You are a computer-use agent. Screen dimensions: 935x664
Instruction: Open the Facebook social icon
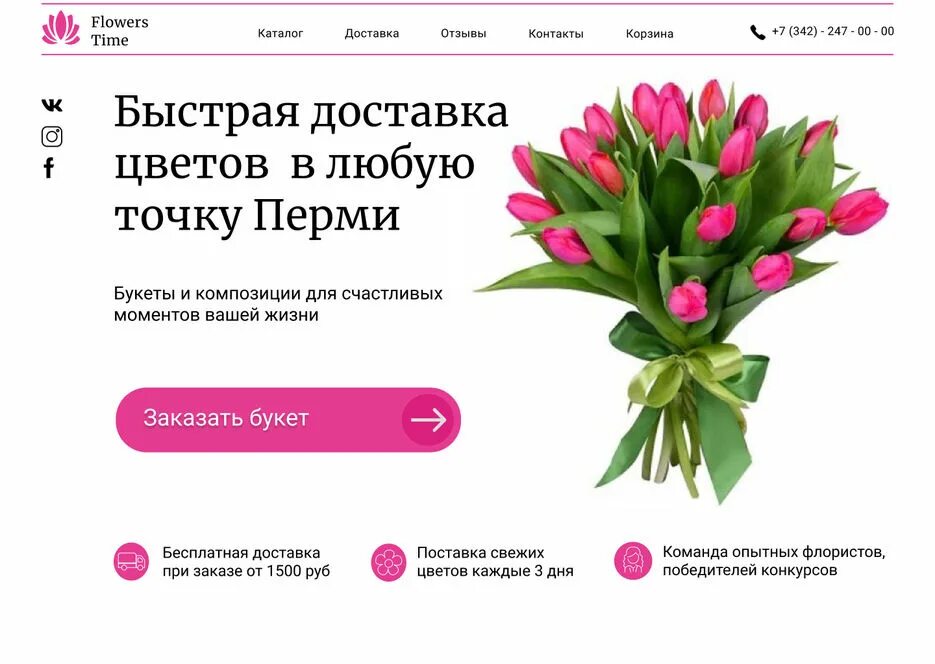point(49,168)
